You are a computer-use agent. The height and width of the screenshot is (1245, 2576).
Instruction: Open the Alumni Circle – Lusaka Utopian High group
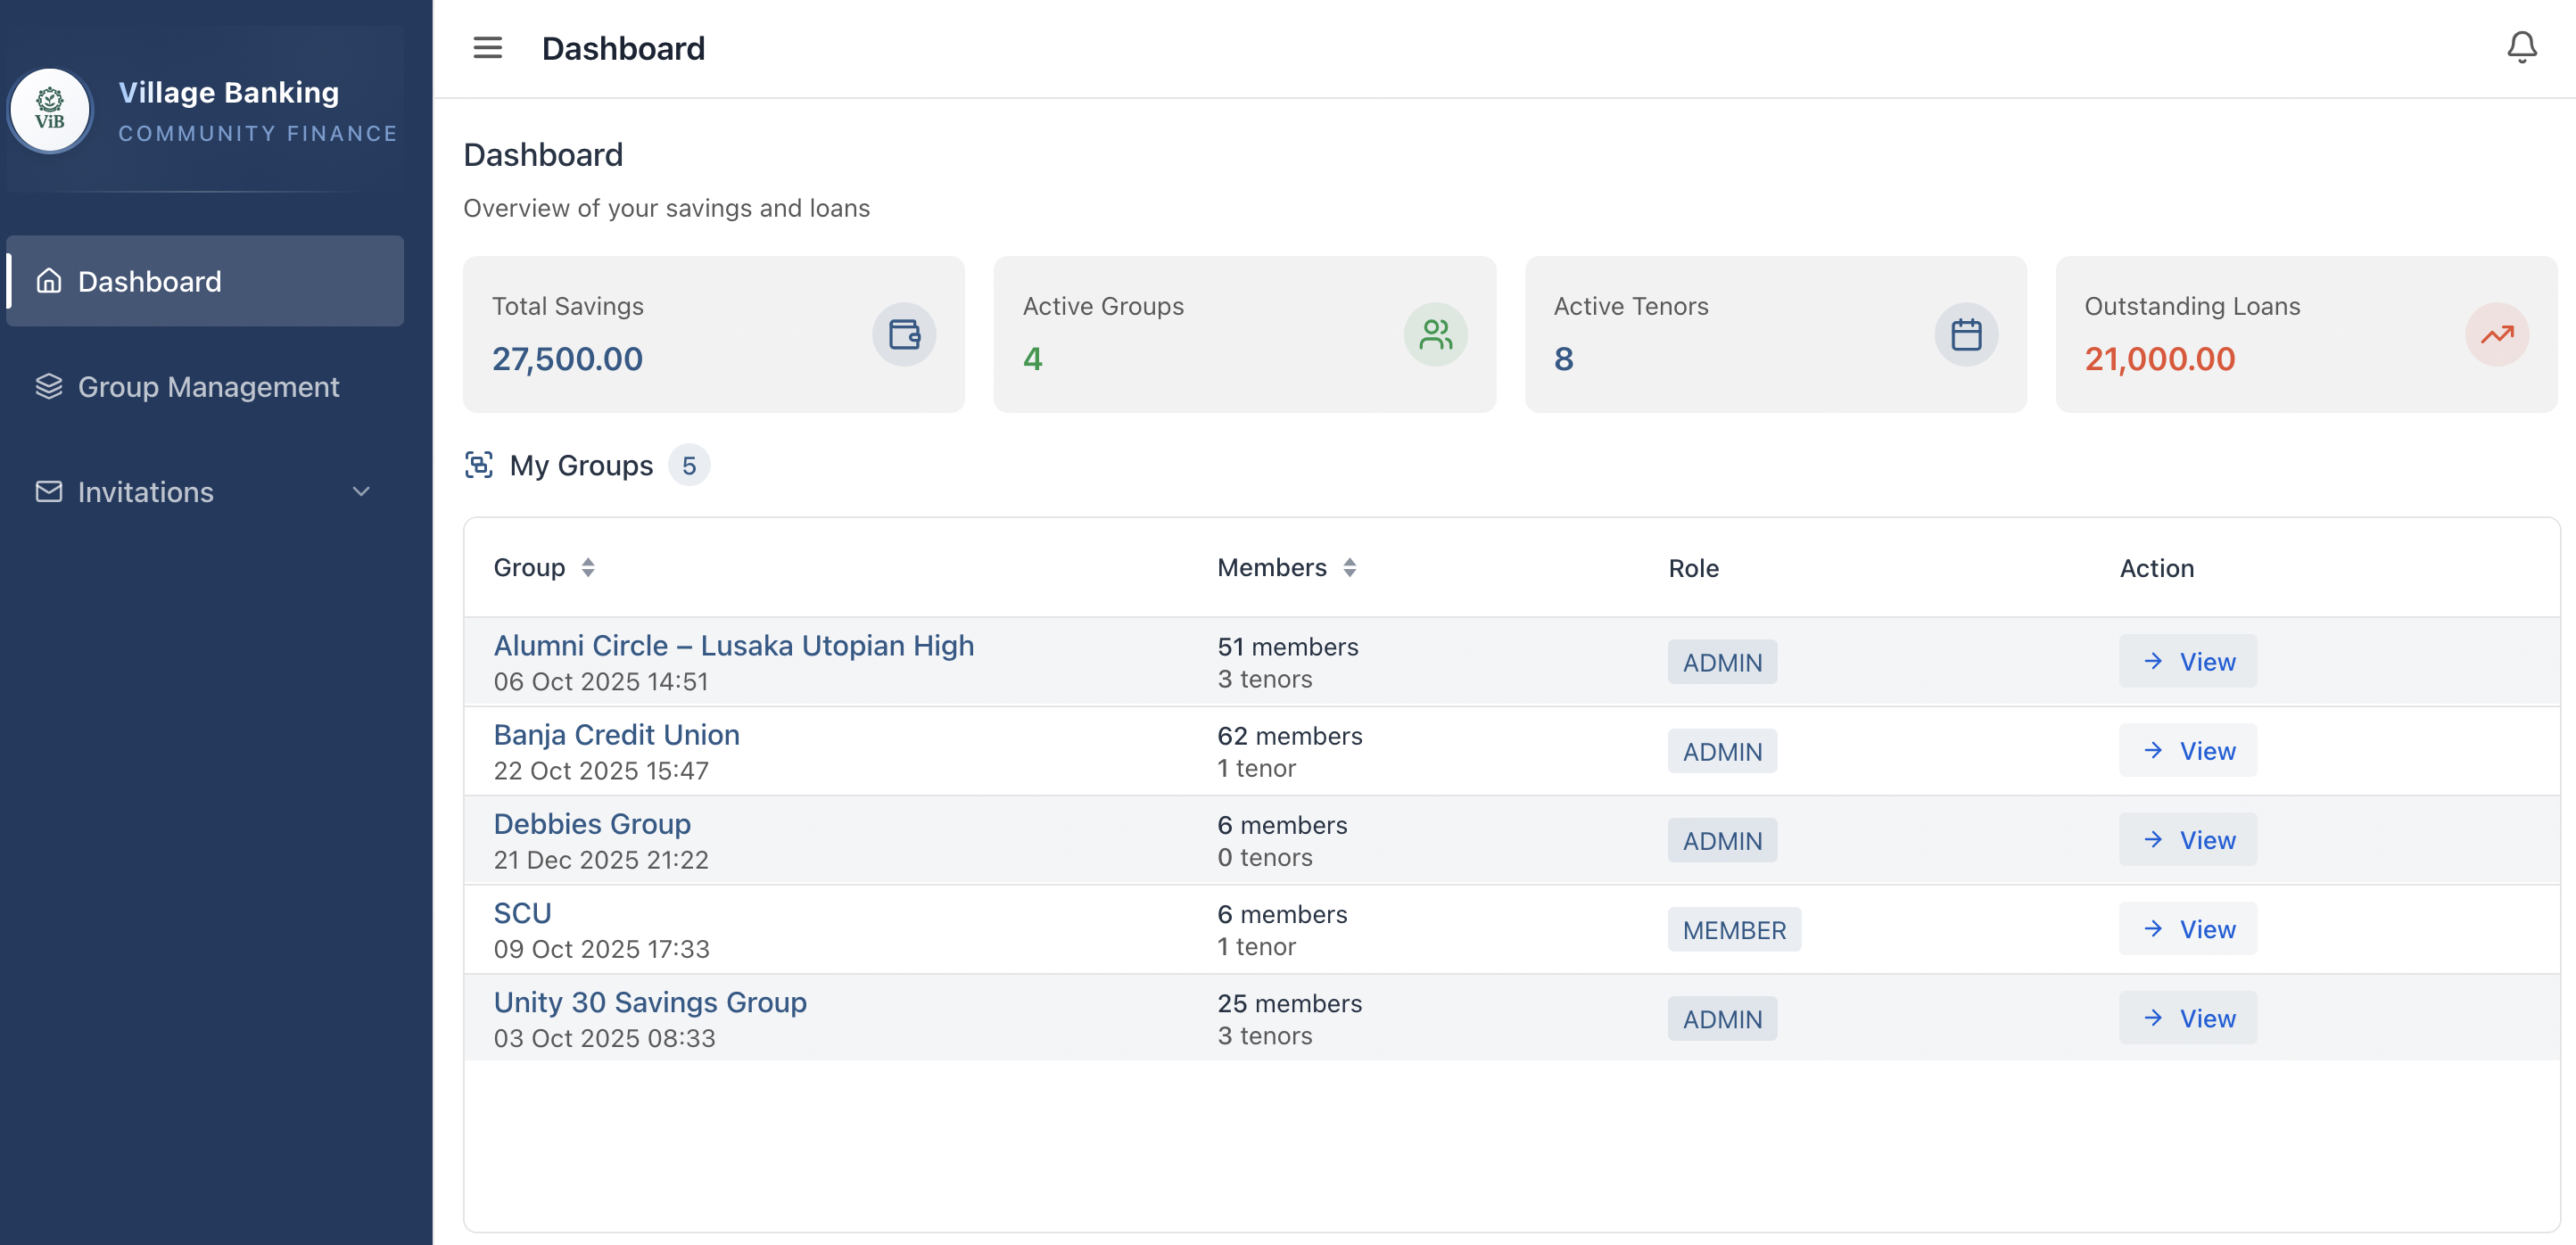[733, 645]
